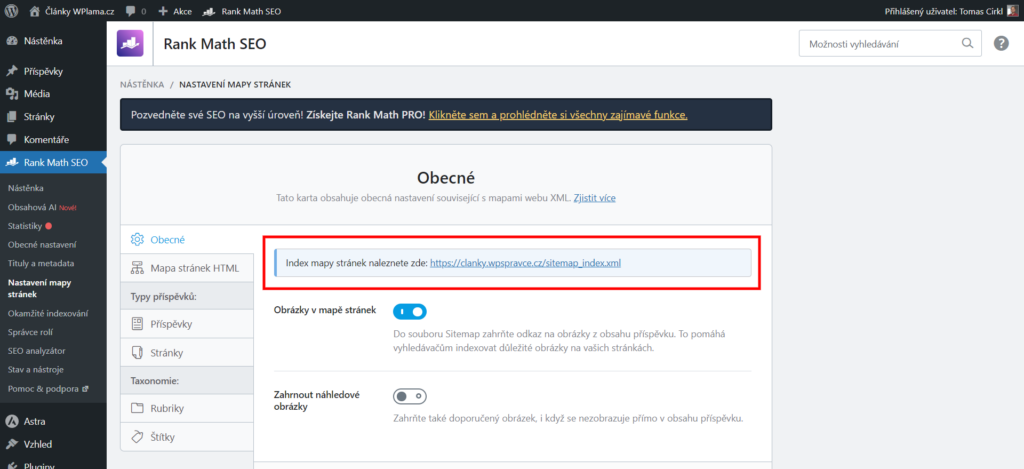Open Tituly a metadata submenu item
The image size is (1024, 469).
point(41,264)
